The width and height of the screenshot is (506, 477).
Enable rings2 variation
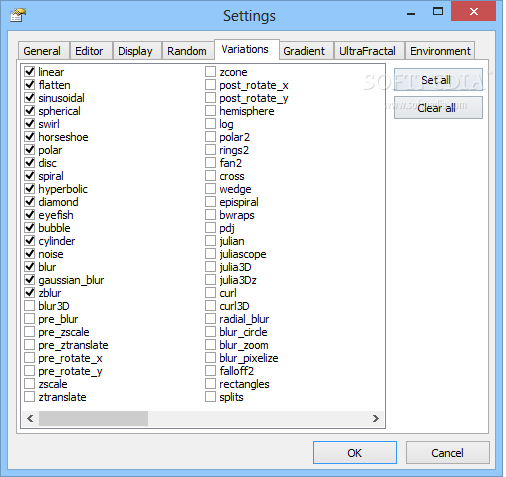(x=210, y=149)
